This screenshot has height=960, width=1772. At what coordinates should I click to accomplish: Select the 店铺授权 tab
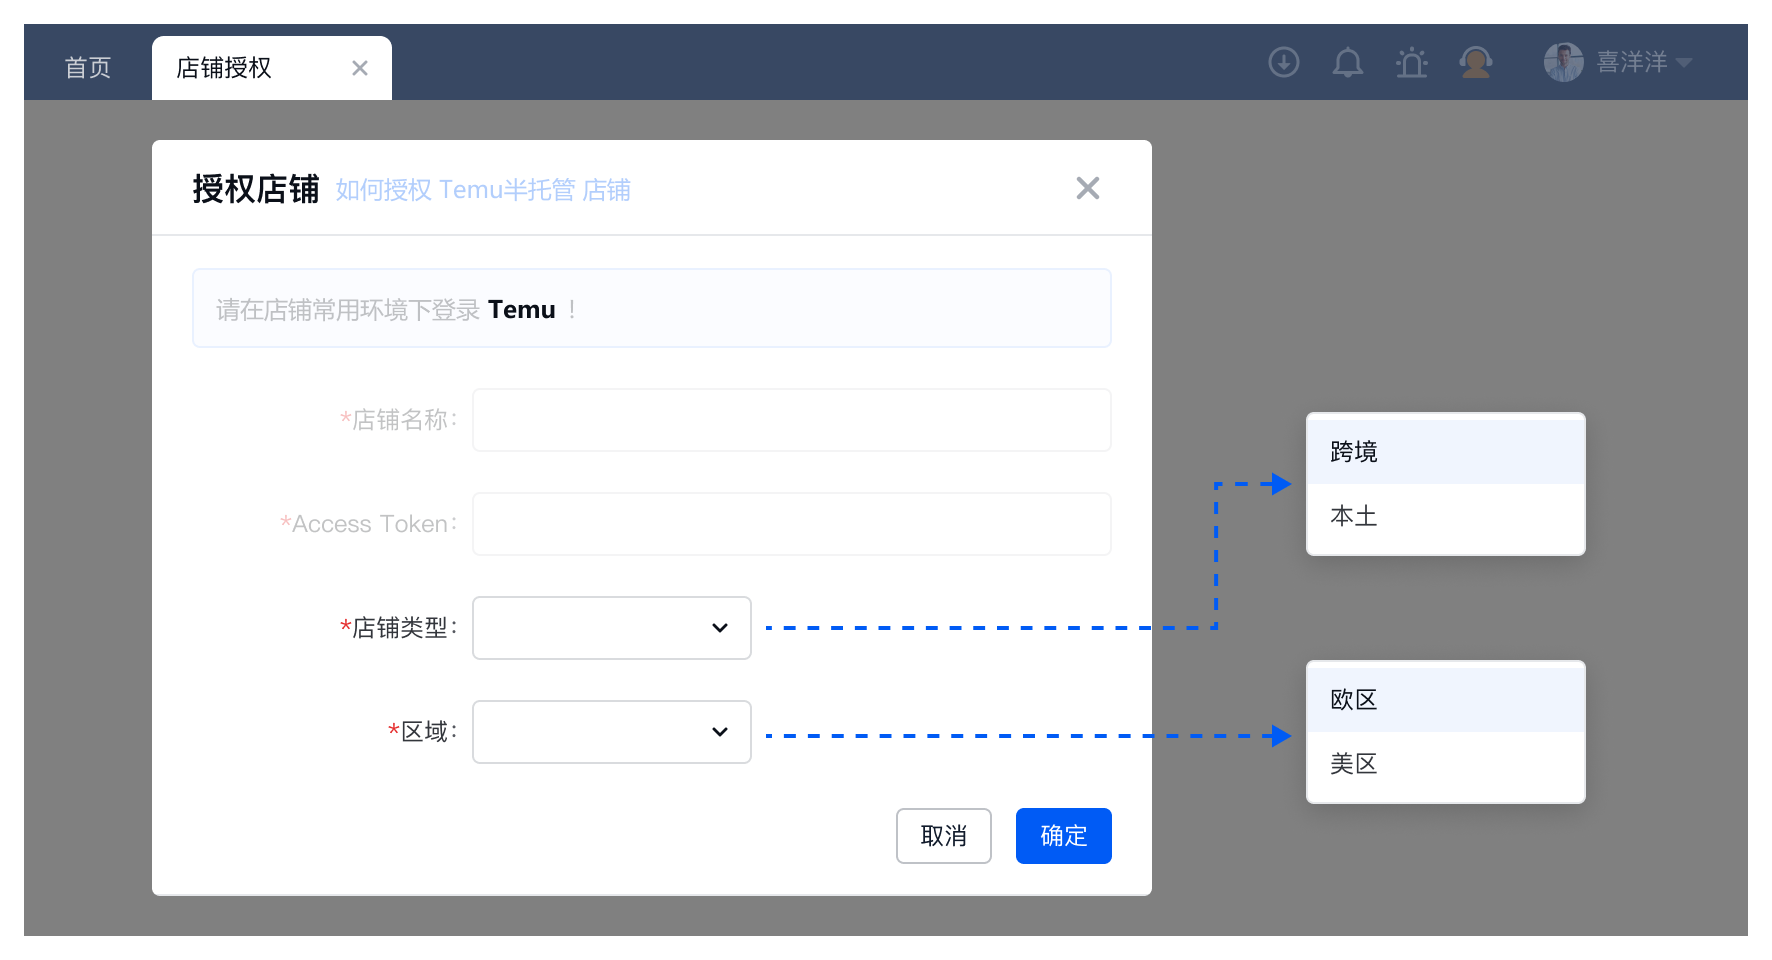272,68
